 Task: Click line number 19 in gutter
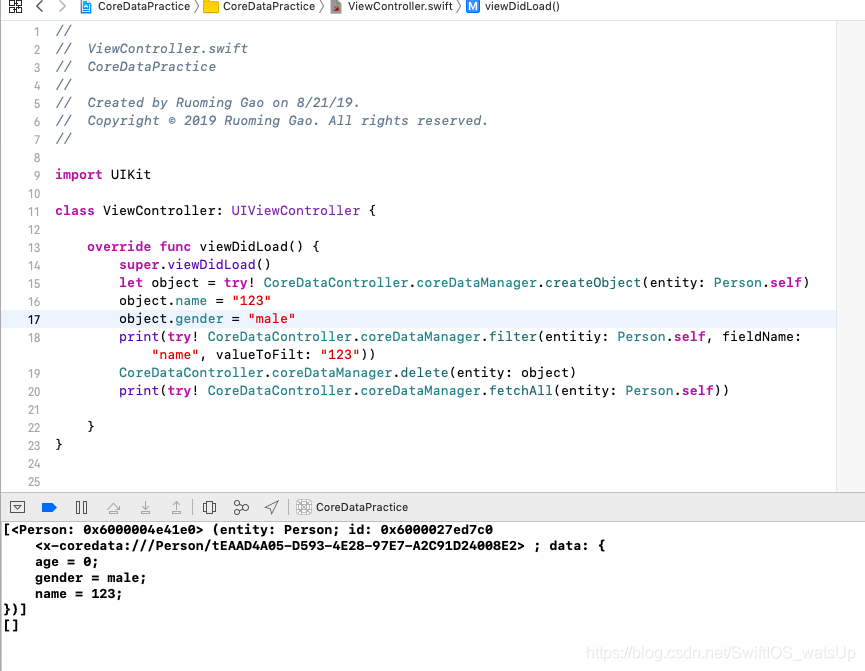pyautogui.click(x=34, y=374)
